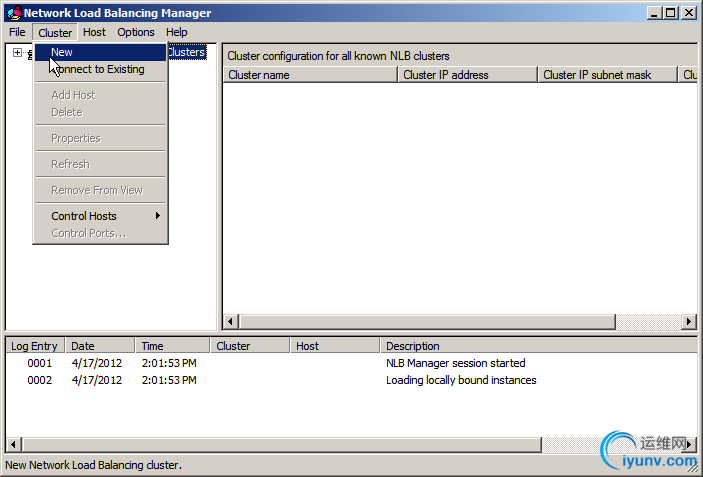The image size is (703, 477).
Task: Click left arrow of log pane scrollbar
Action: [13, 444]
